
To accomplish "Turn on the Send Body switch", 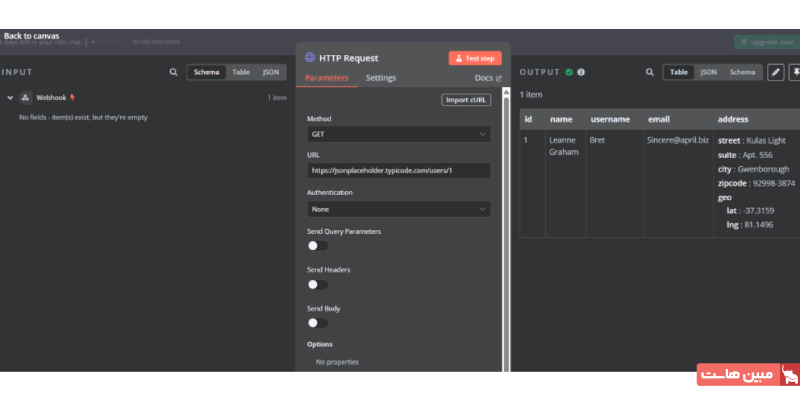I will (318, 323).
